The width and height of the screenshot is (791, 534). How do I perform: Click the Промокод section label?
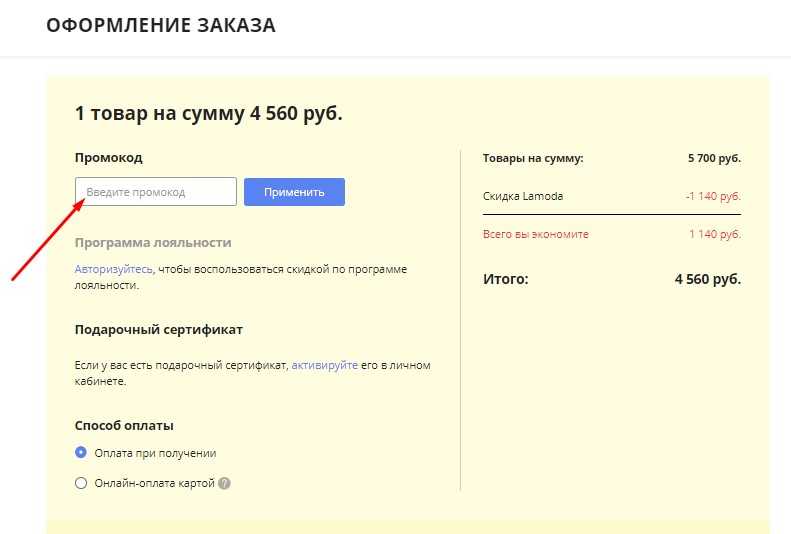pyautogui.click(x=108, y=158)
